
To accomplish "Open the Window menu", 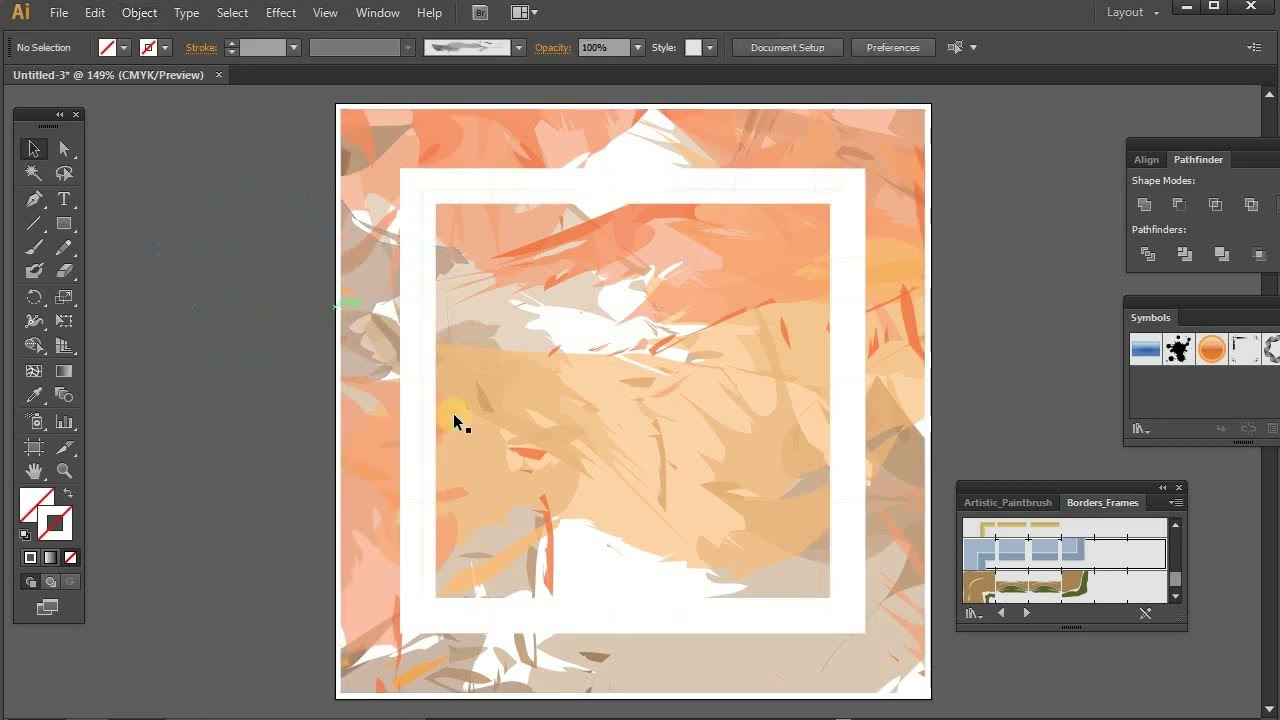I will click(378, 13).
